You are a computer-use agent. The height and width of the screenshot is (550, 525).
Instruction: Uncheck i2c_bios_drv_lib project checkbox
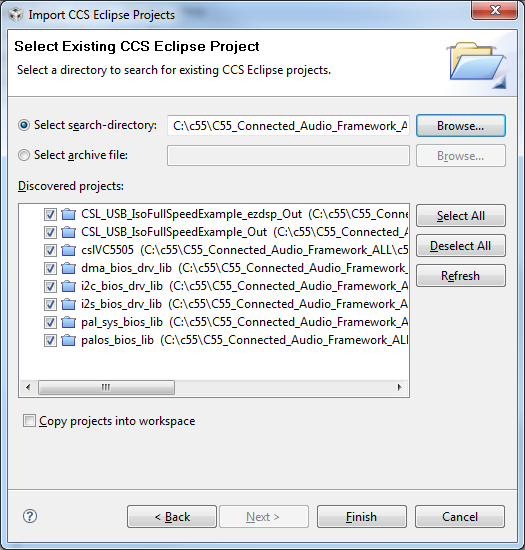tap(50, 286)
